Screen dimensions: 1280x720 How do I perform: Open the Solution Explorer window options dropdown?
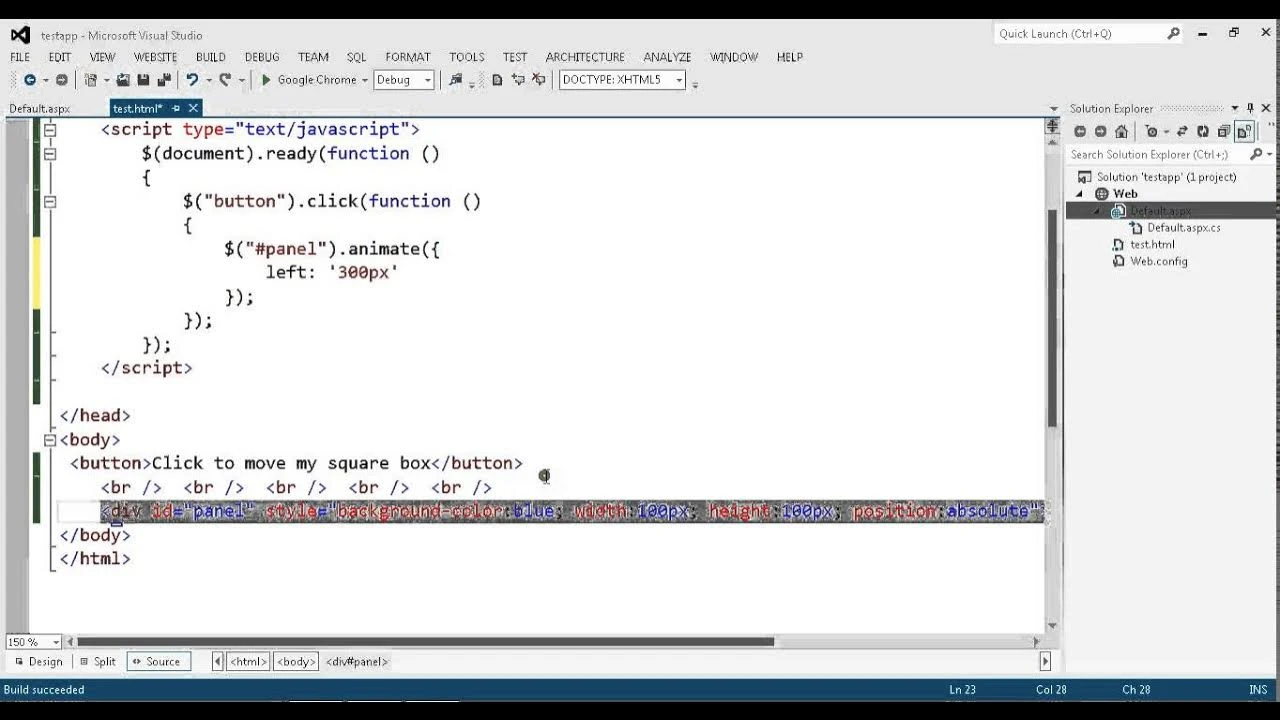[1235, 108]
